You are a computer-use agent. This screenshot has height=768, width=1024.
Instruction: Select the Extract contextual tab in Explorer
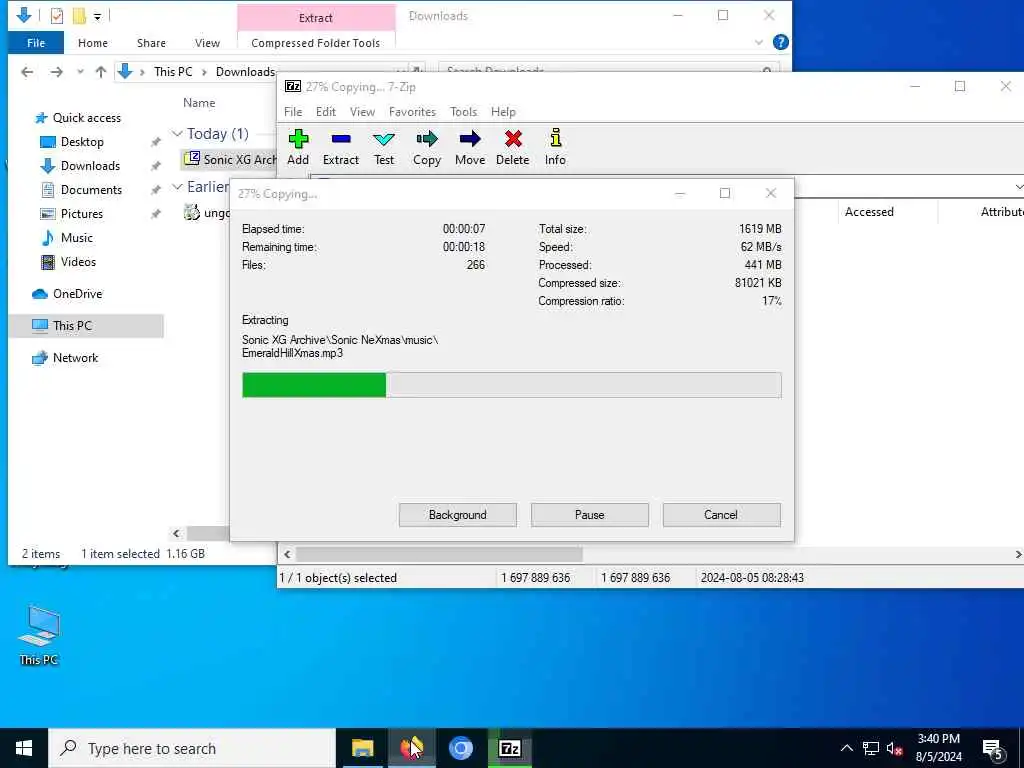(316, 18)
